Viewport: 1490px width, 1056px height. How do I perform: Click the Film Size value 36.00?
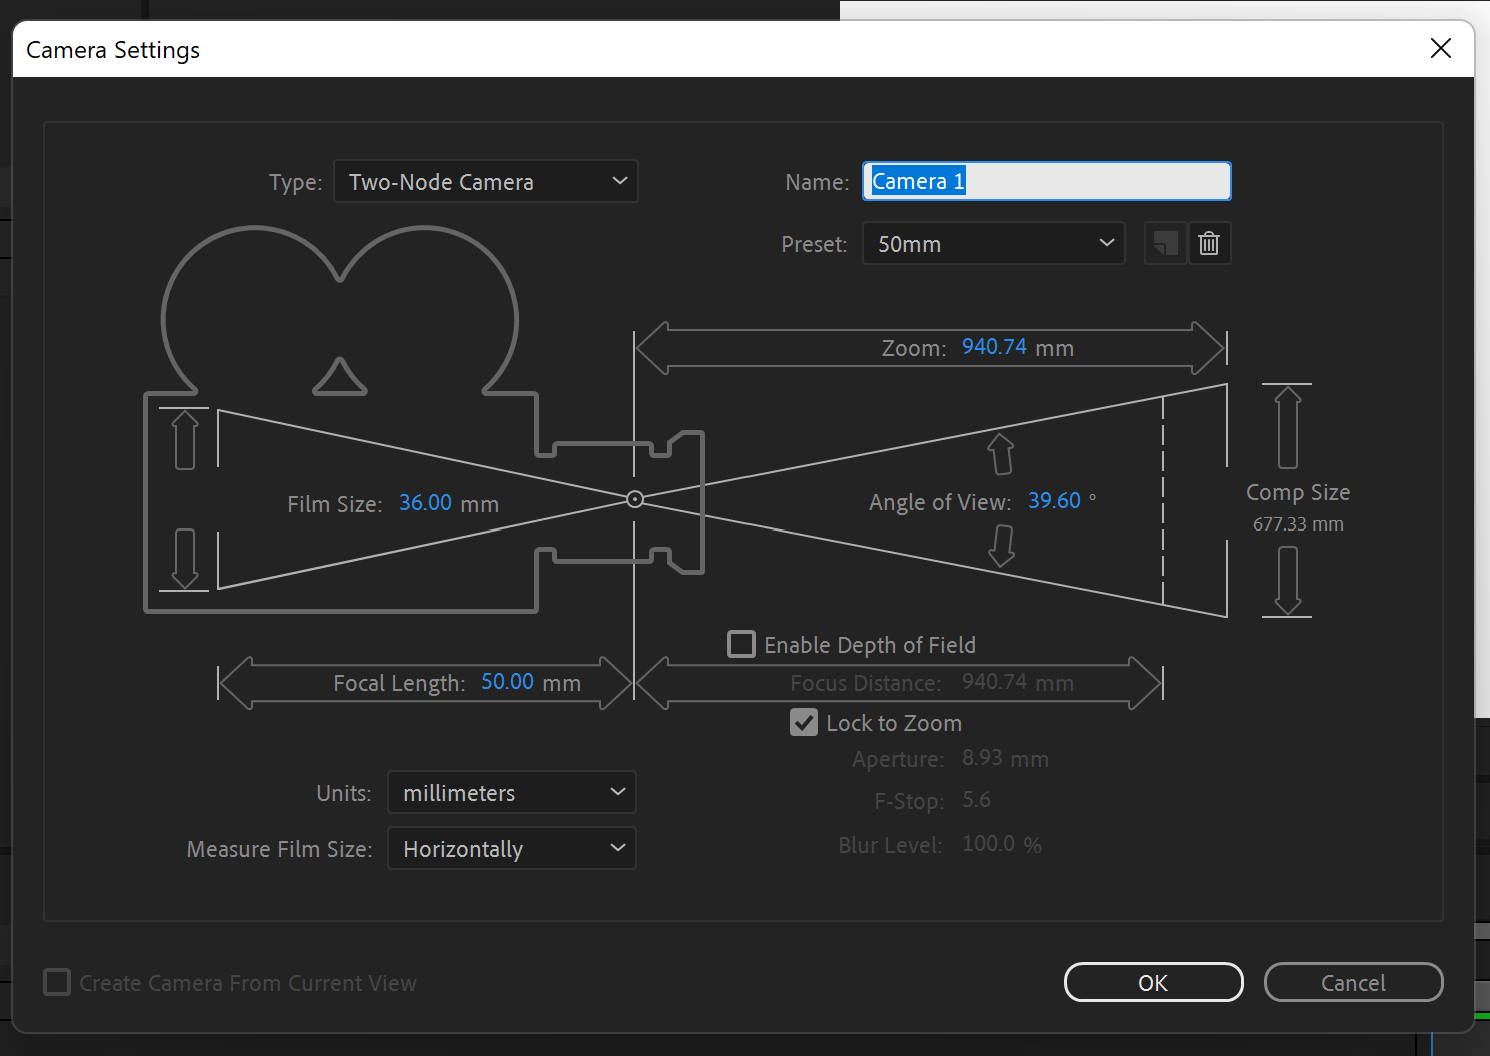(425, 502)
